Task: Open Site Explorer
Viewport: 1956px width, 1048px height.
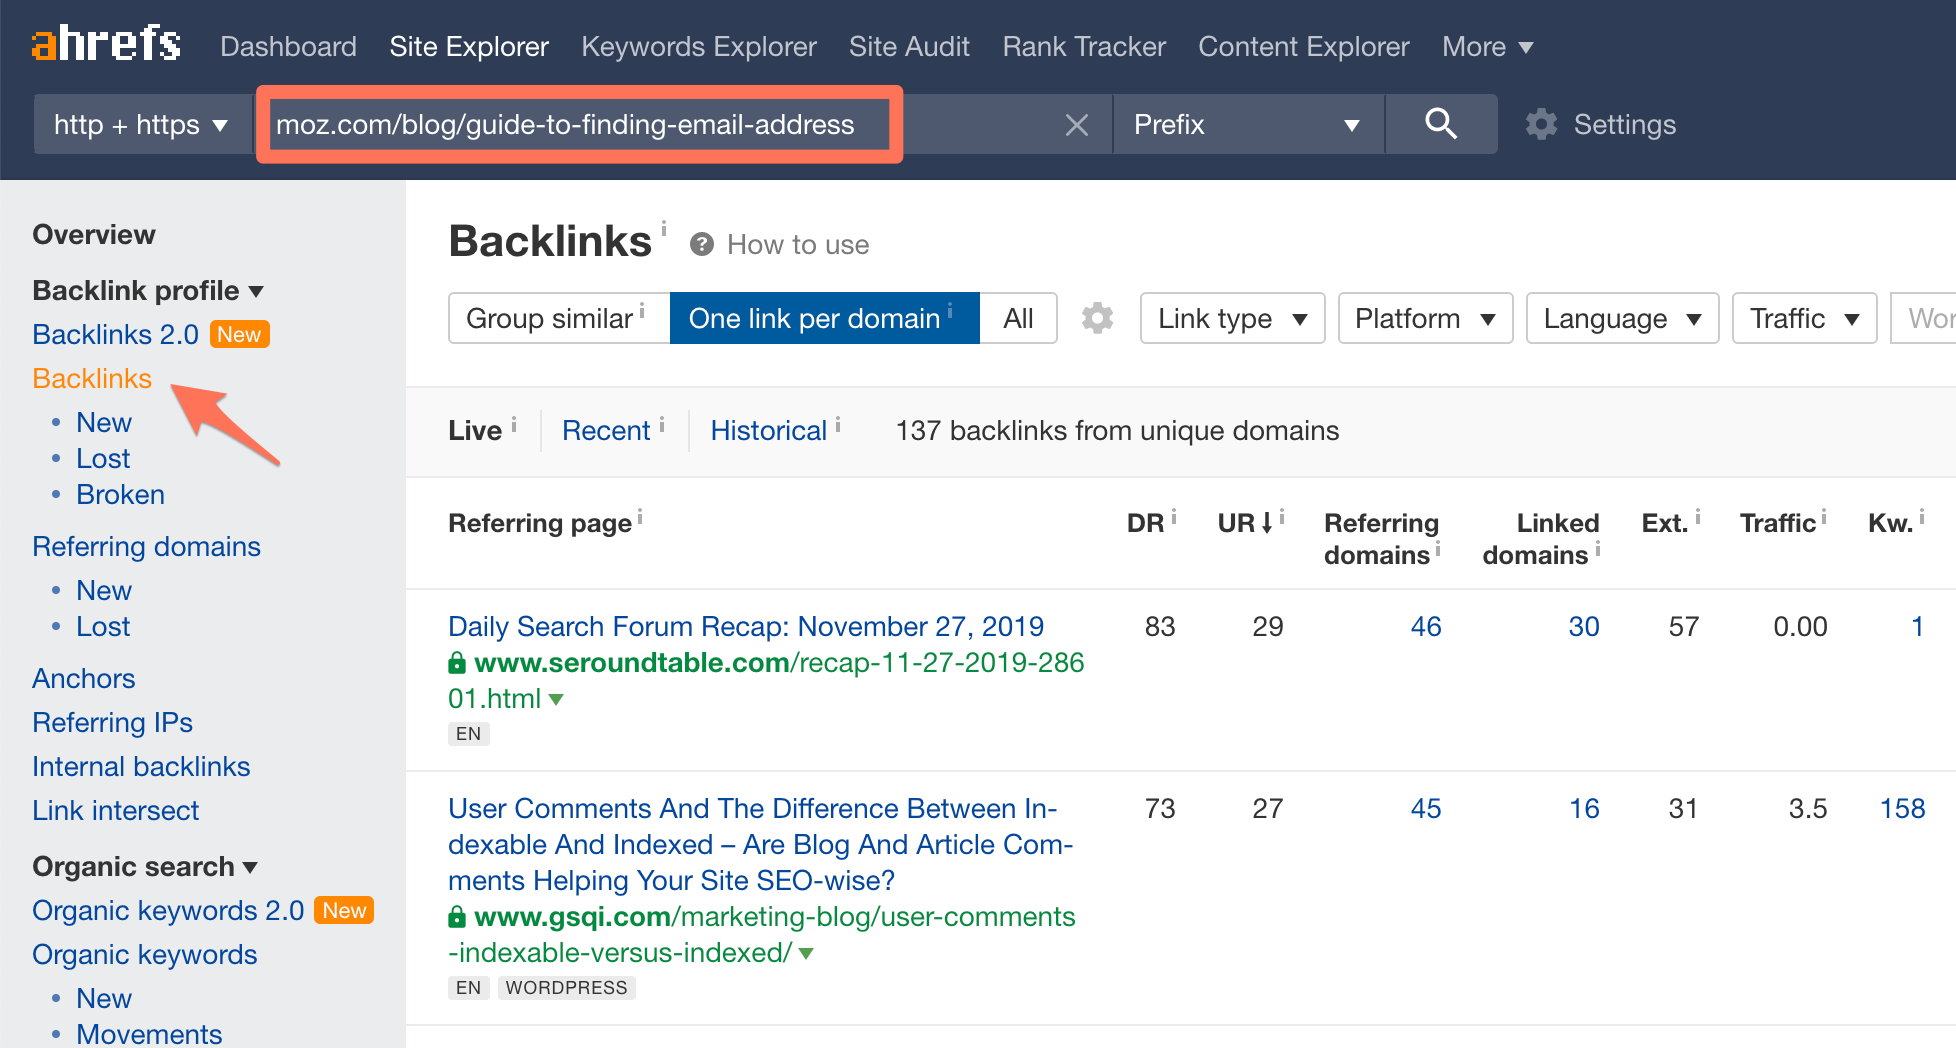Action: (x=469, y=46)
